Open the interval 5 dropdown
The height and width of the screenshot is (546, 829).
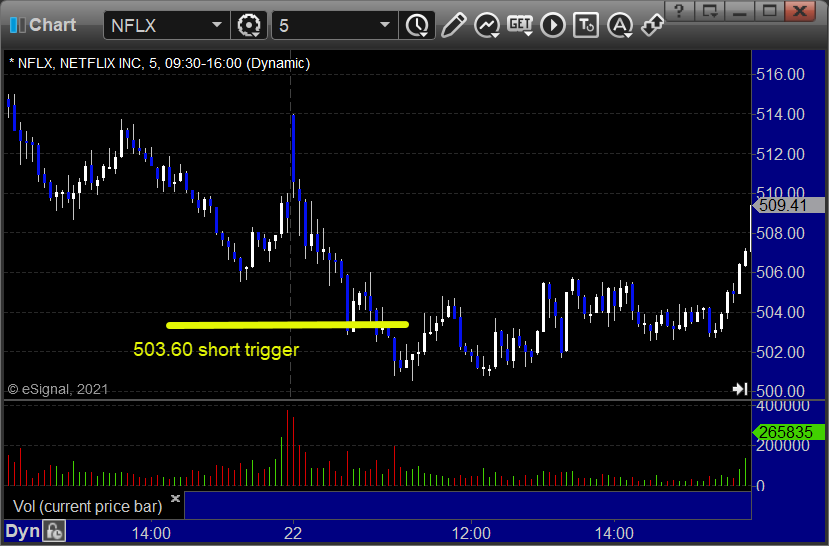pyautogui.click(x=385, y=25)
